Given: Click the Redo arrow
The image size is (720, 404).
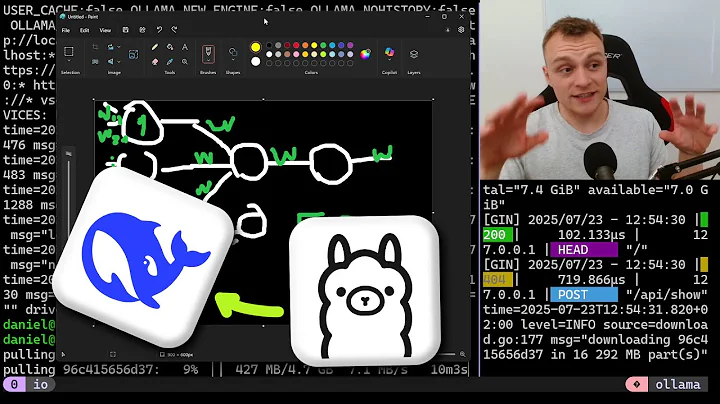Looking at the screenshot, I should tap(174, 30).
